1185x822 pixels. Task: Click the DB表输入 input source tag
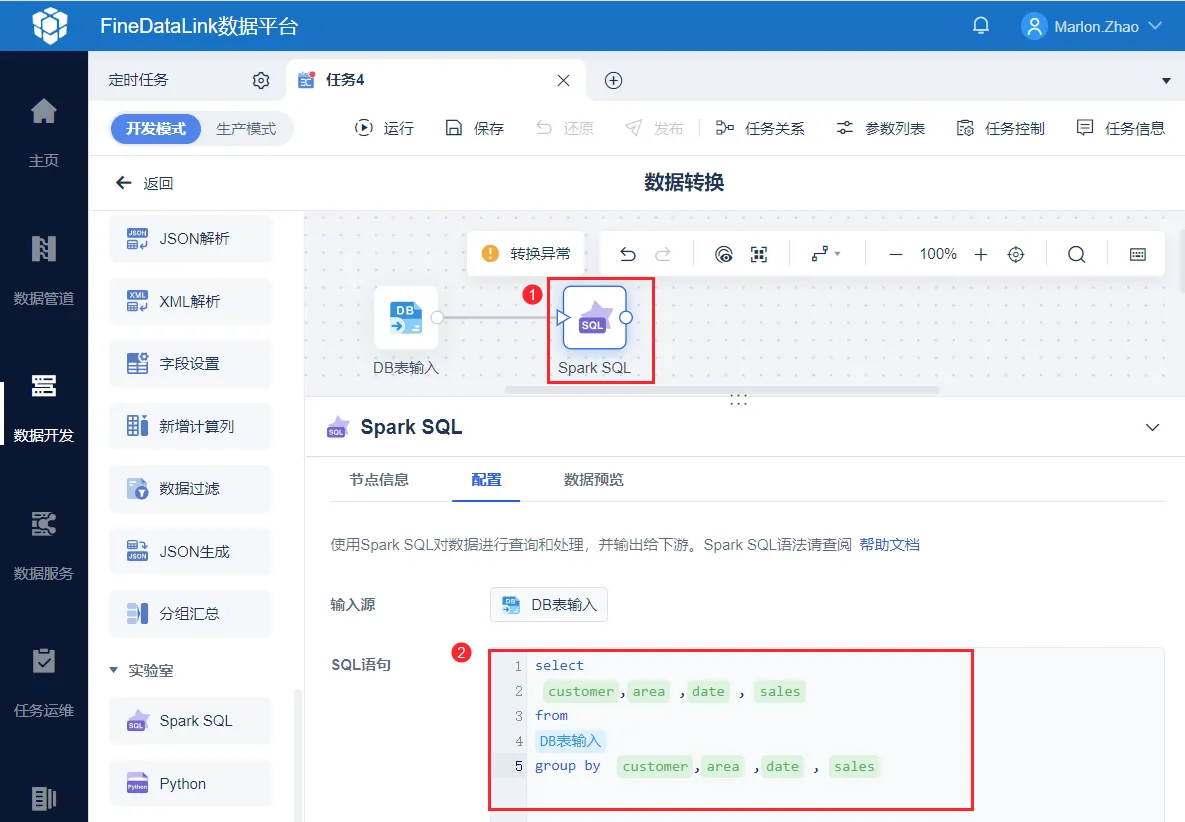[549, 604]
